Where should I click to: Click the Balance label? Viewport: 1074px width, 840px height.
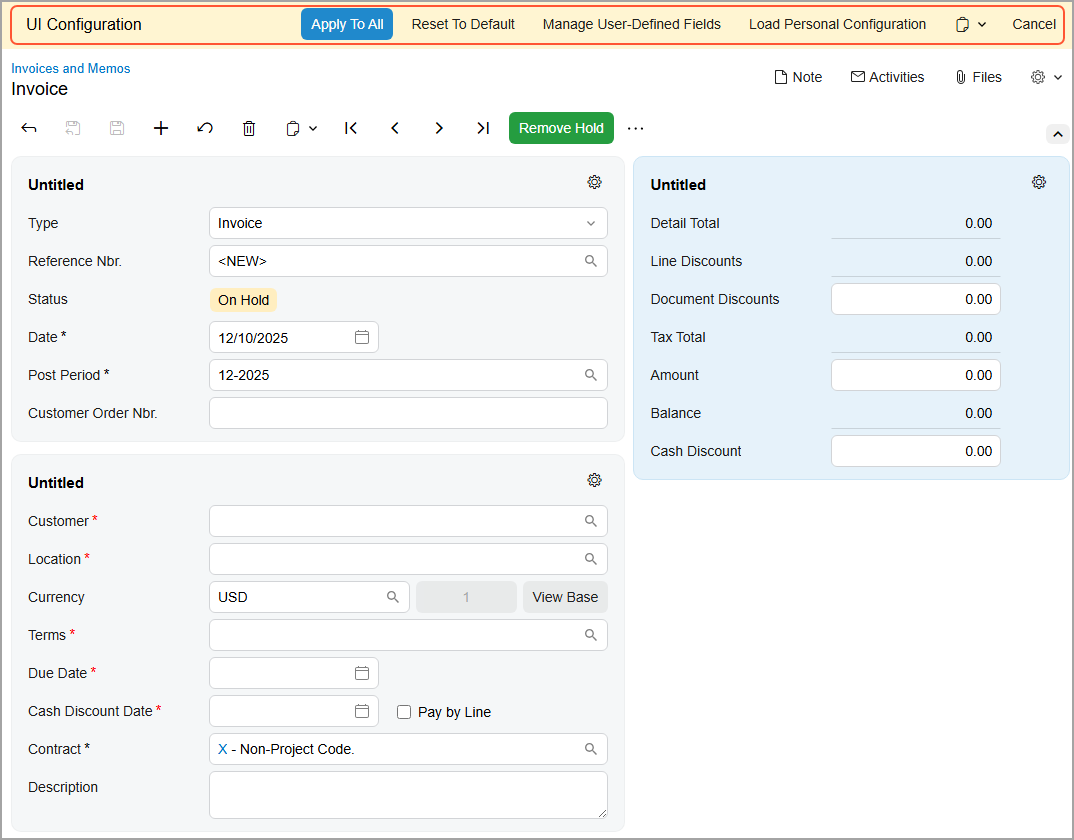[x=676, y=413]
